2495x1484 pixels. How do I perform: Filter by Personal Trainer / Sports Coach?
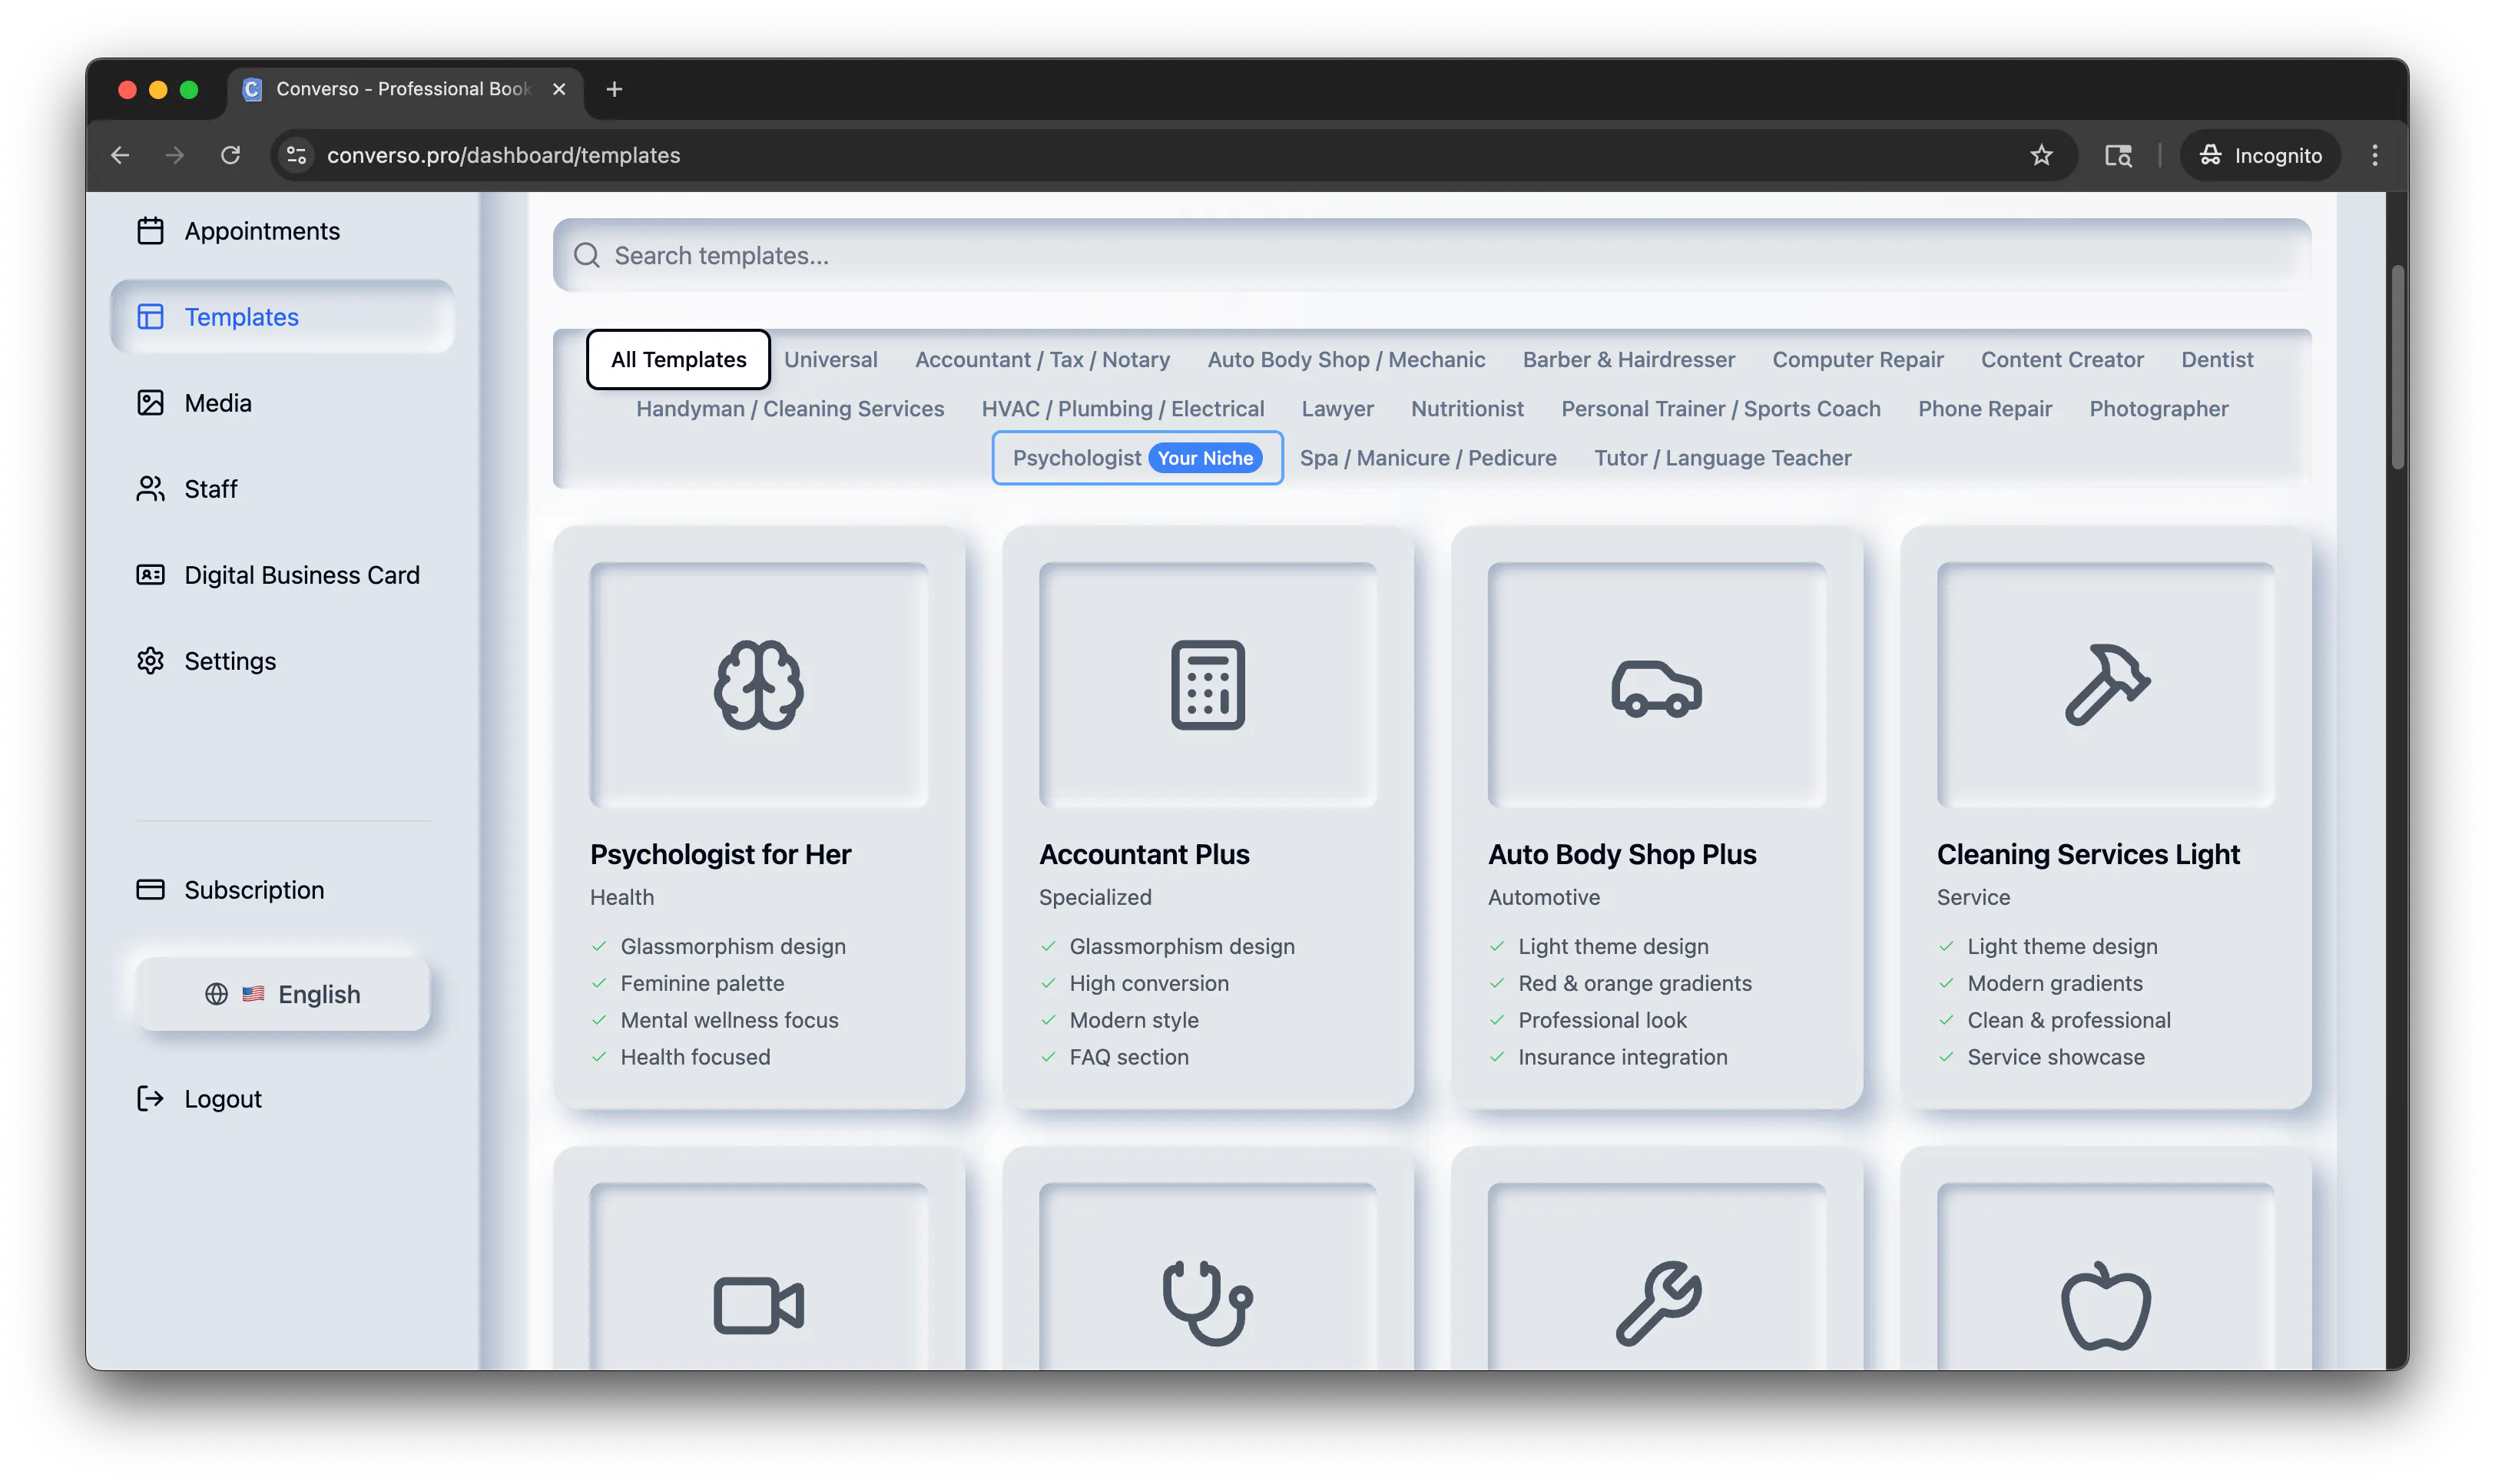[x=1720, y=408]
